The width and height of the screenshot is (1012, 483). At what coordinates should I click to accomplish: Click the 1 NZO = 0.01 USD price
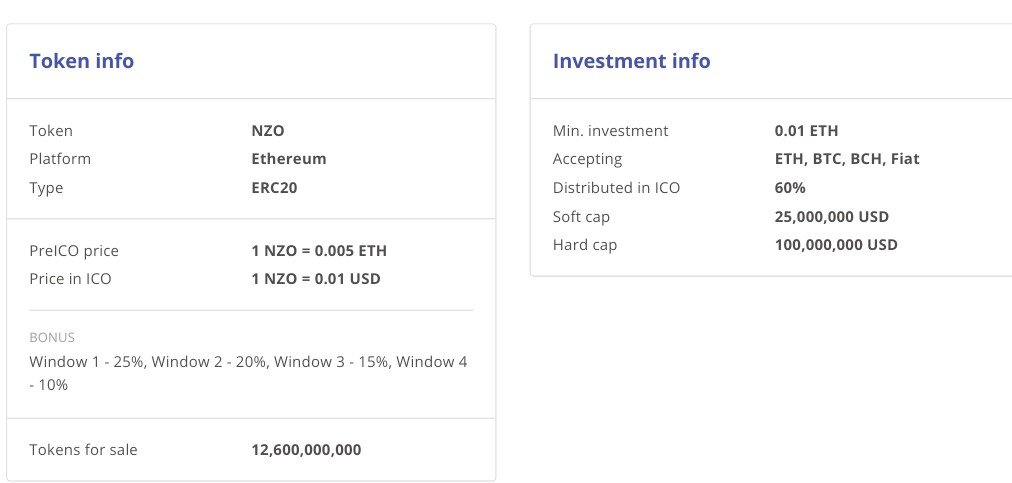(x=316, y=279)
